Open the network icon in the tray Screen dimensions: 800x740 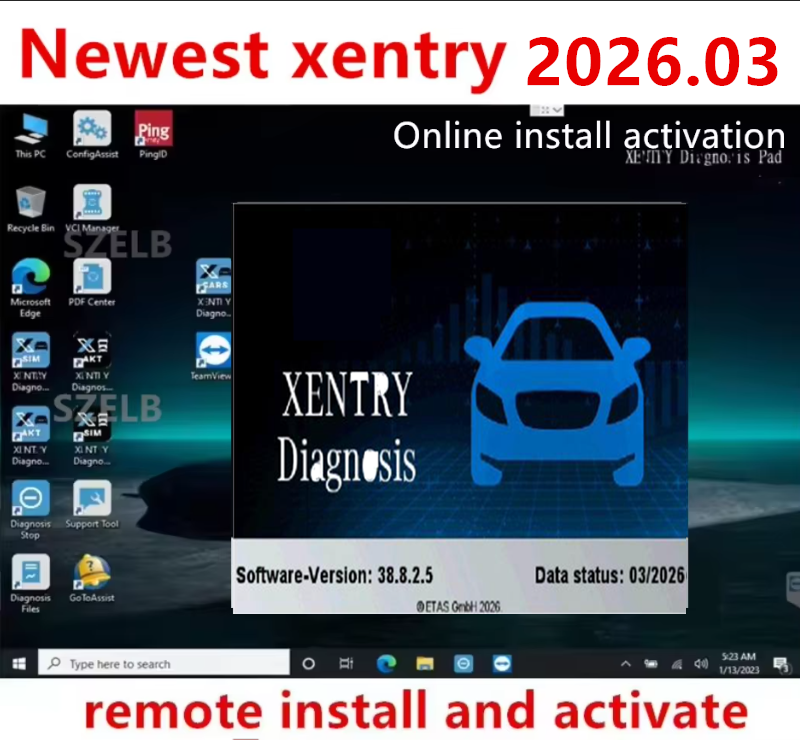pos(677,664)
